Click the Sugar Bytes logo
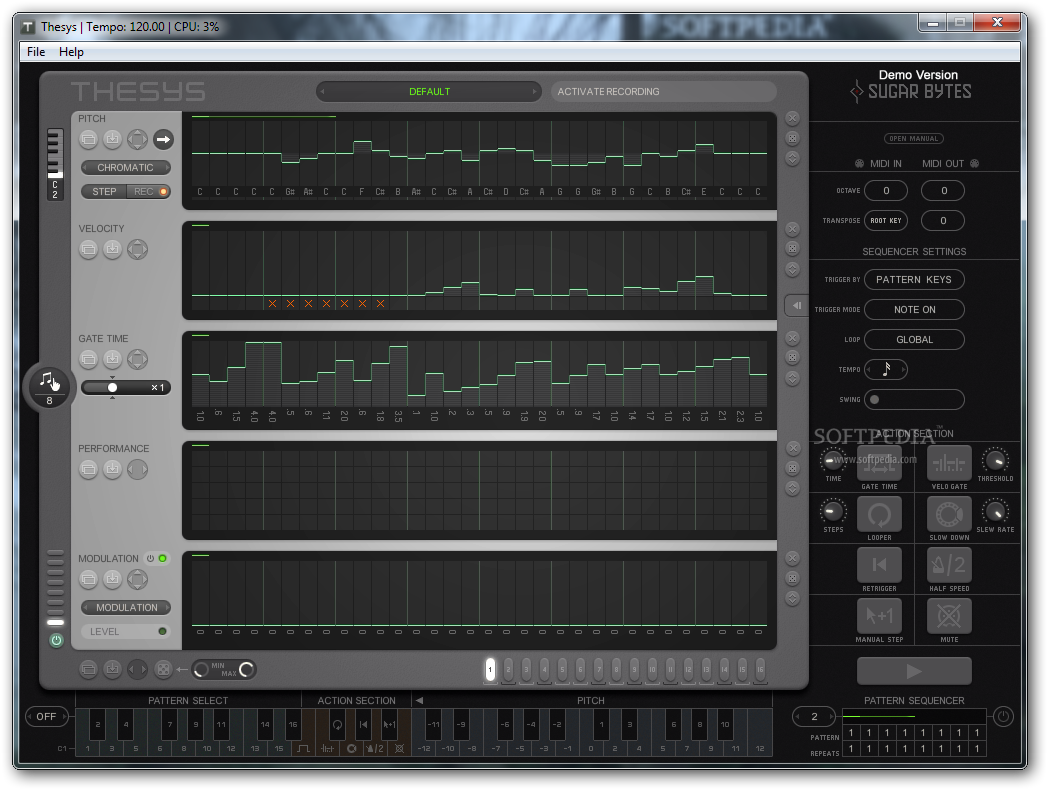The width and height of the screenshot is (1048, 790). click(911, 92)
